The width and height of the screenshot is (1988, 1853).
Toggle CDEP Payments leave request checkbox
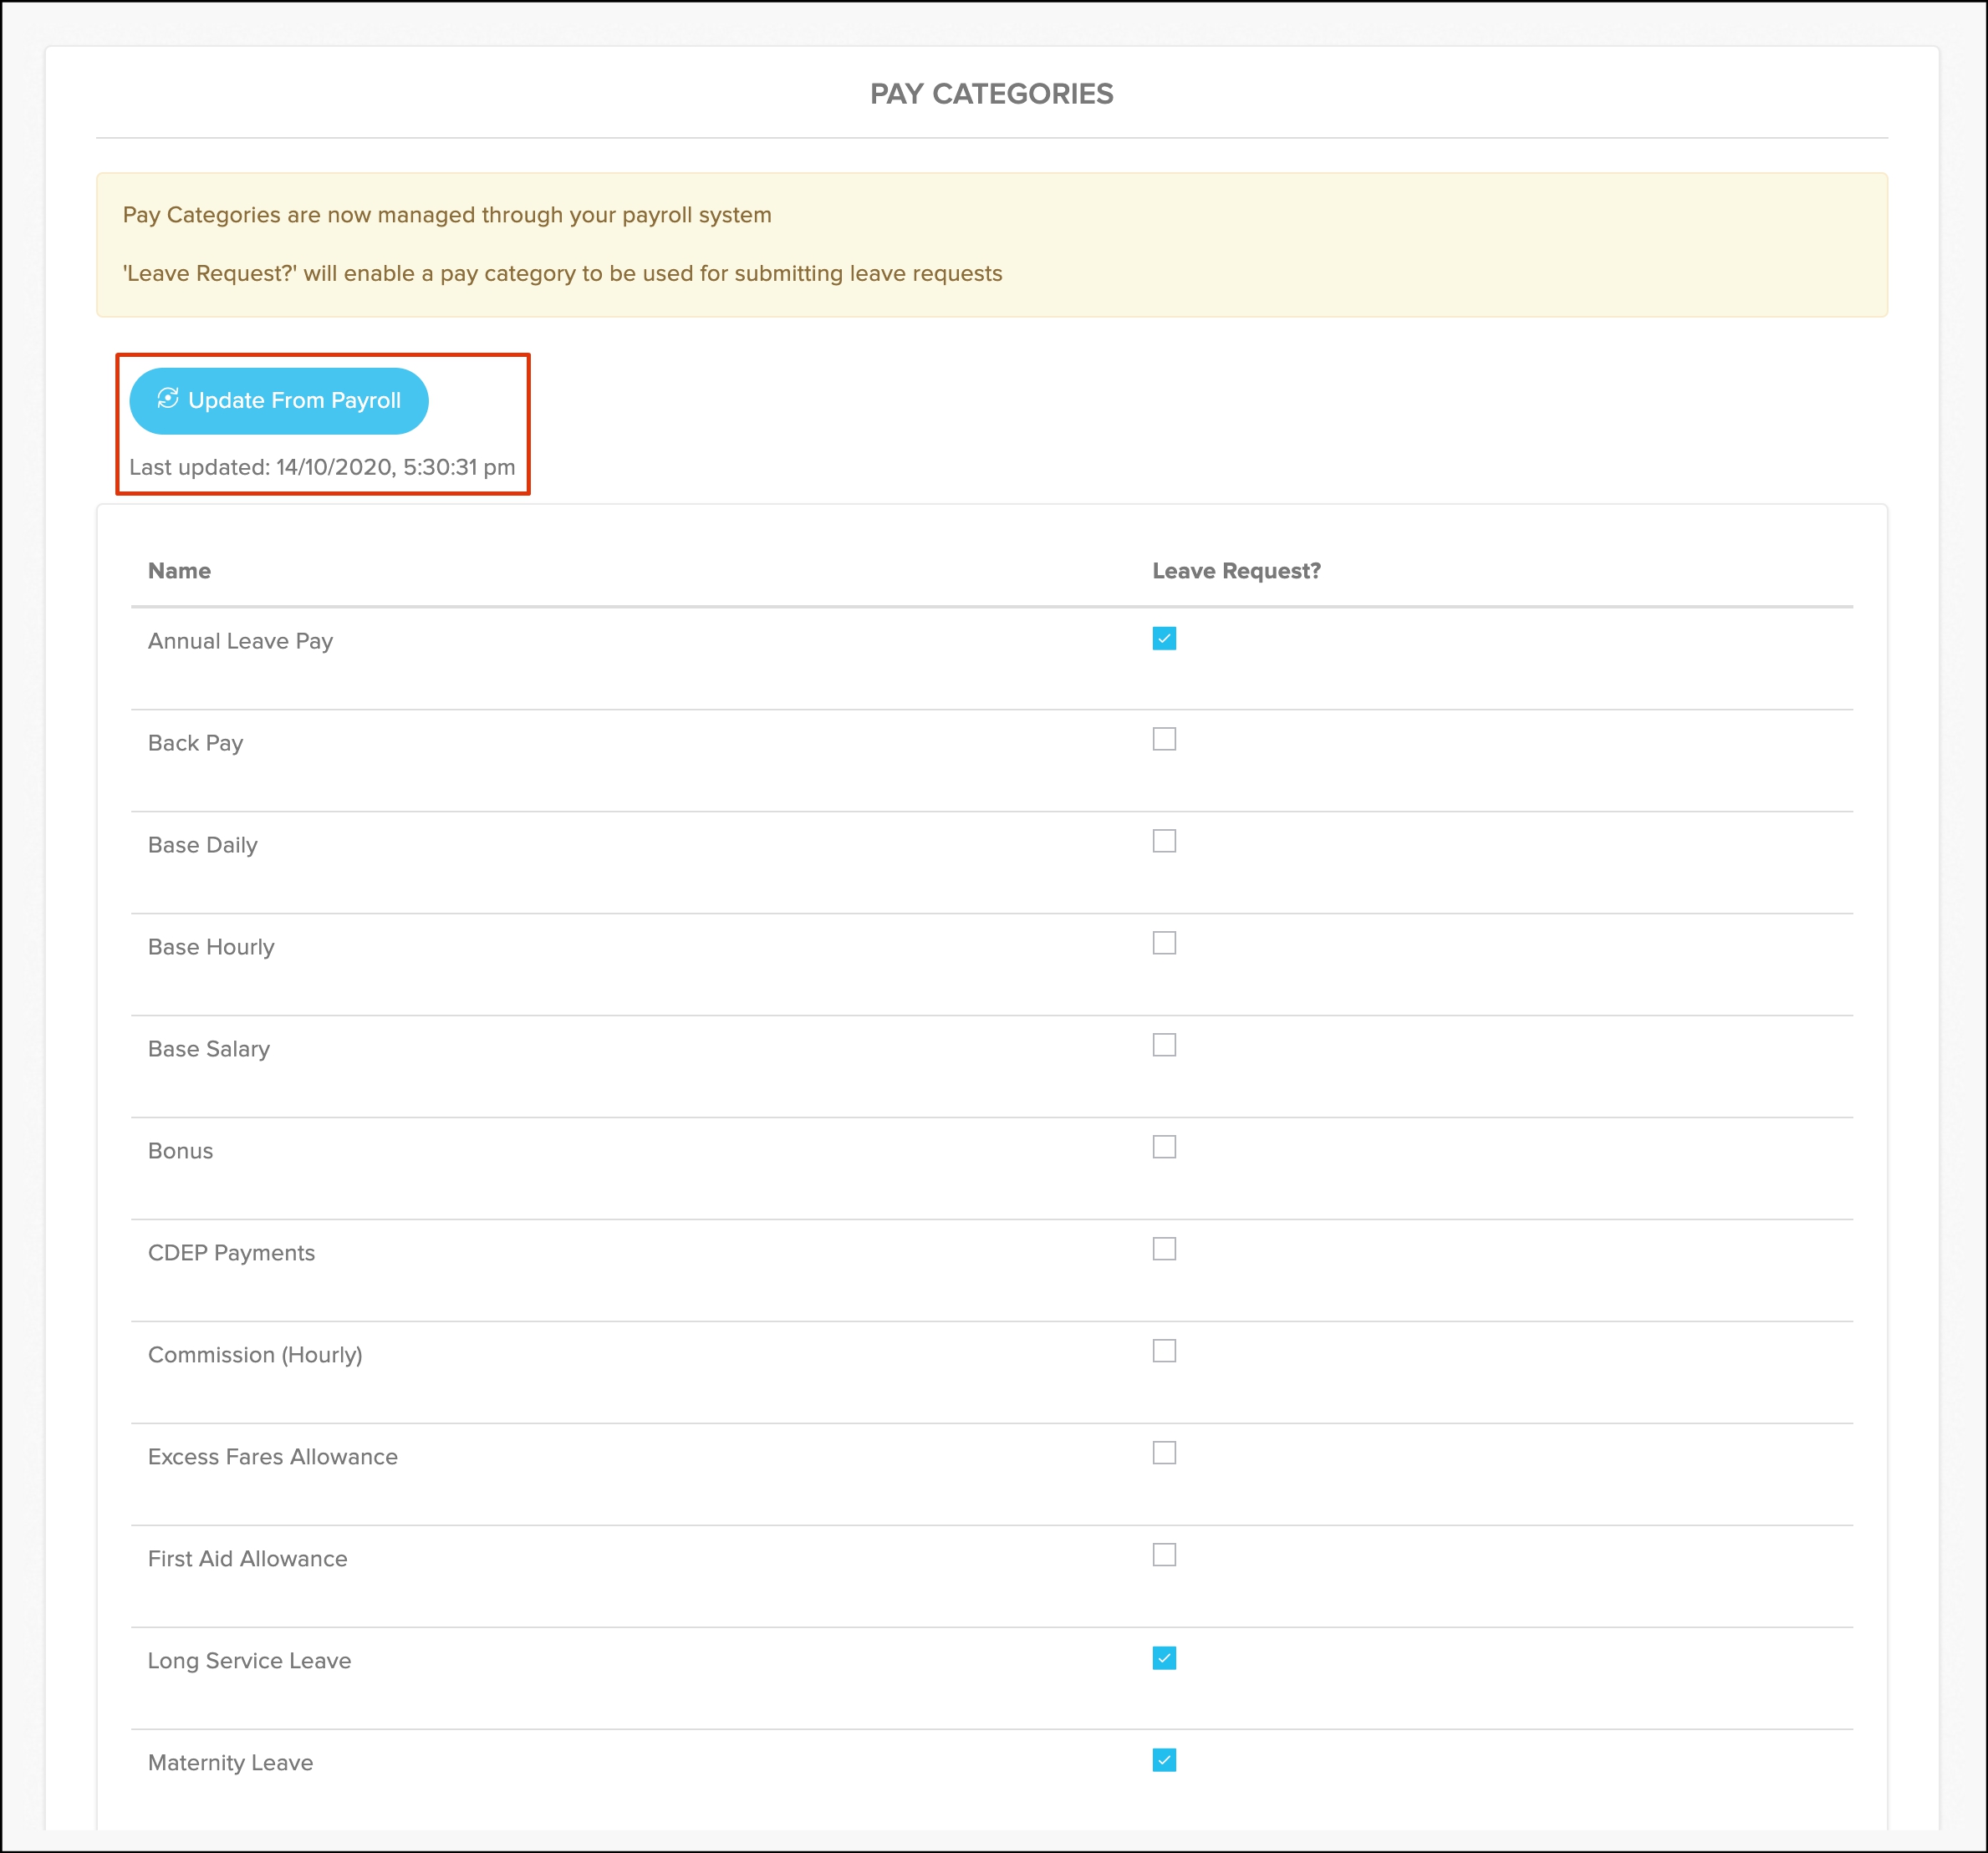[x=1164, y=1249]
